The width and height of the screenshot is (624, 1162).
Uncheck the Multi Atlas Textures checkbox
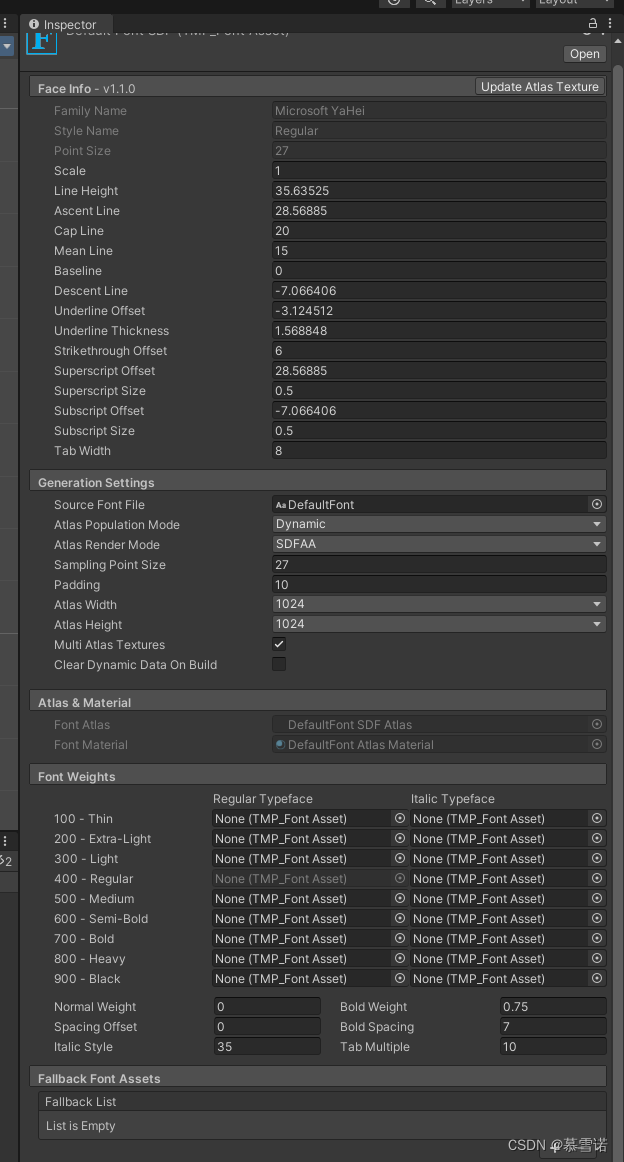tap(278, 644)
